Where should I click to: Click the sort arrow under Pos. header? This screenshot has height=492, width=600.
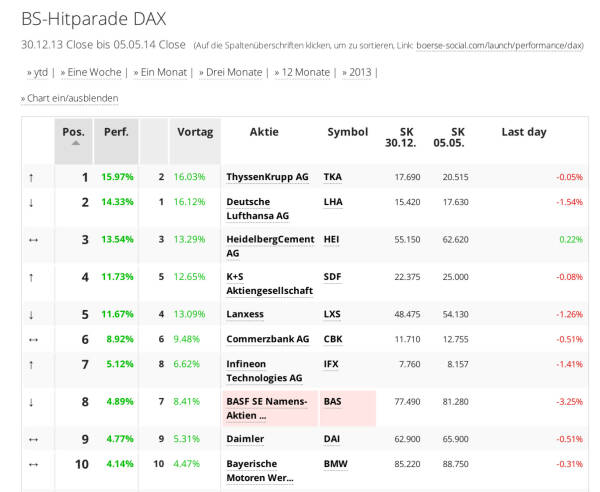coord(74,143)
